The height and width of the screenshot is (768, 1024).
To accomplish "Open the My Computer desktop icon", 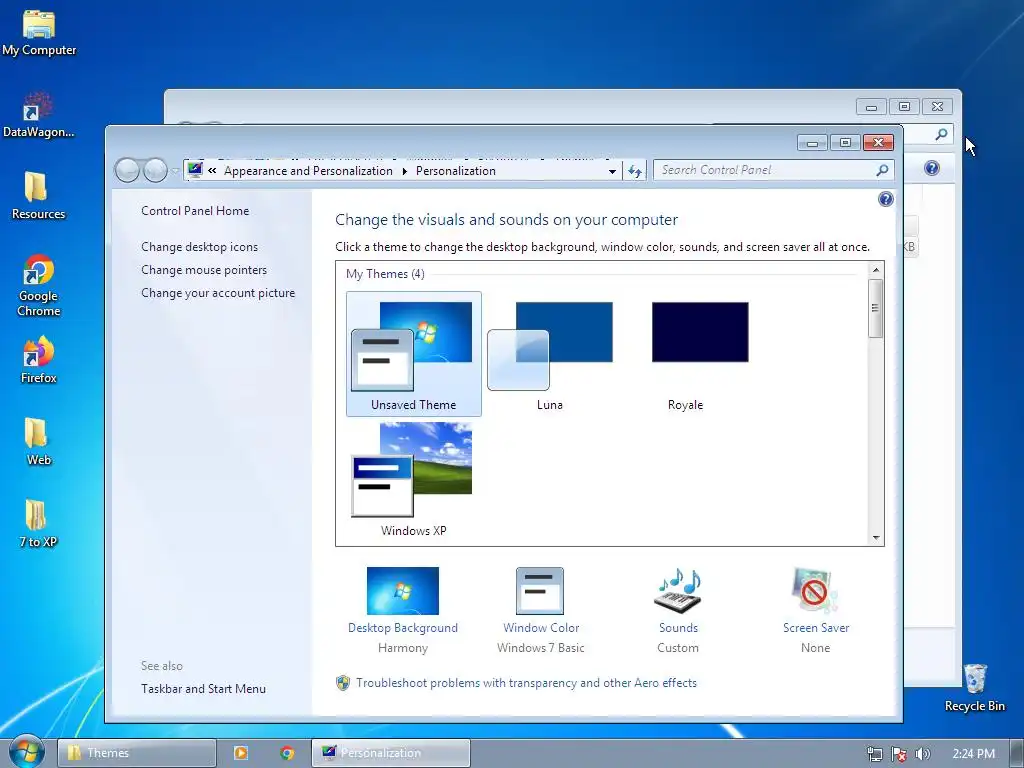I will (x=39, y=34).
